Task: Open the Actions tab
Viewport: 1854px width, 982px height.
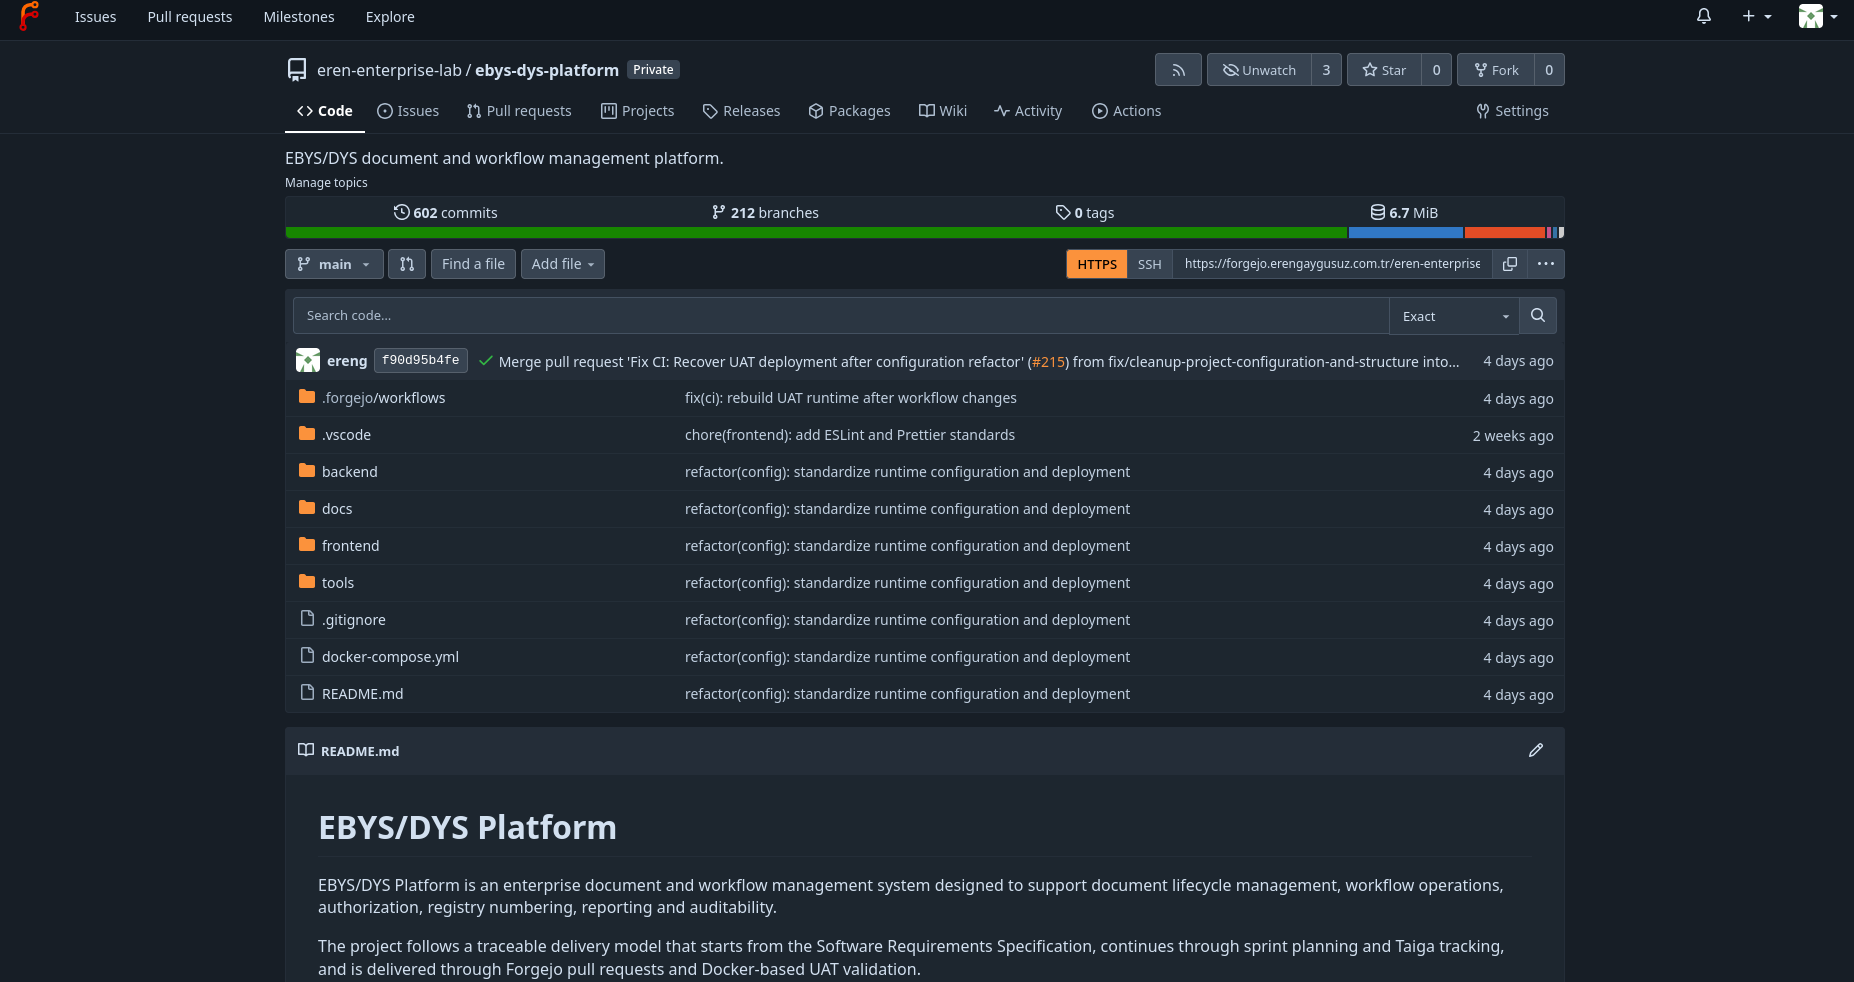Action: tap(1127, 111)
